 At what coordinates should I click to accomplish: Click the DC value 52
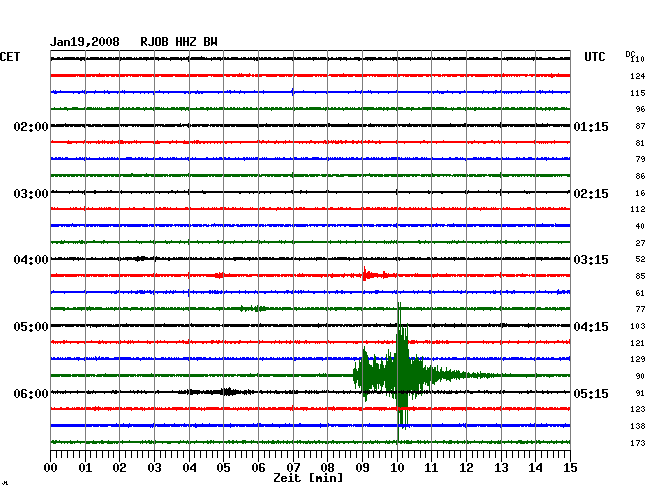point(640,259)
